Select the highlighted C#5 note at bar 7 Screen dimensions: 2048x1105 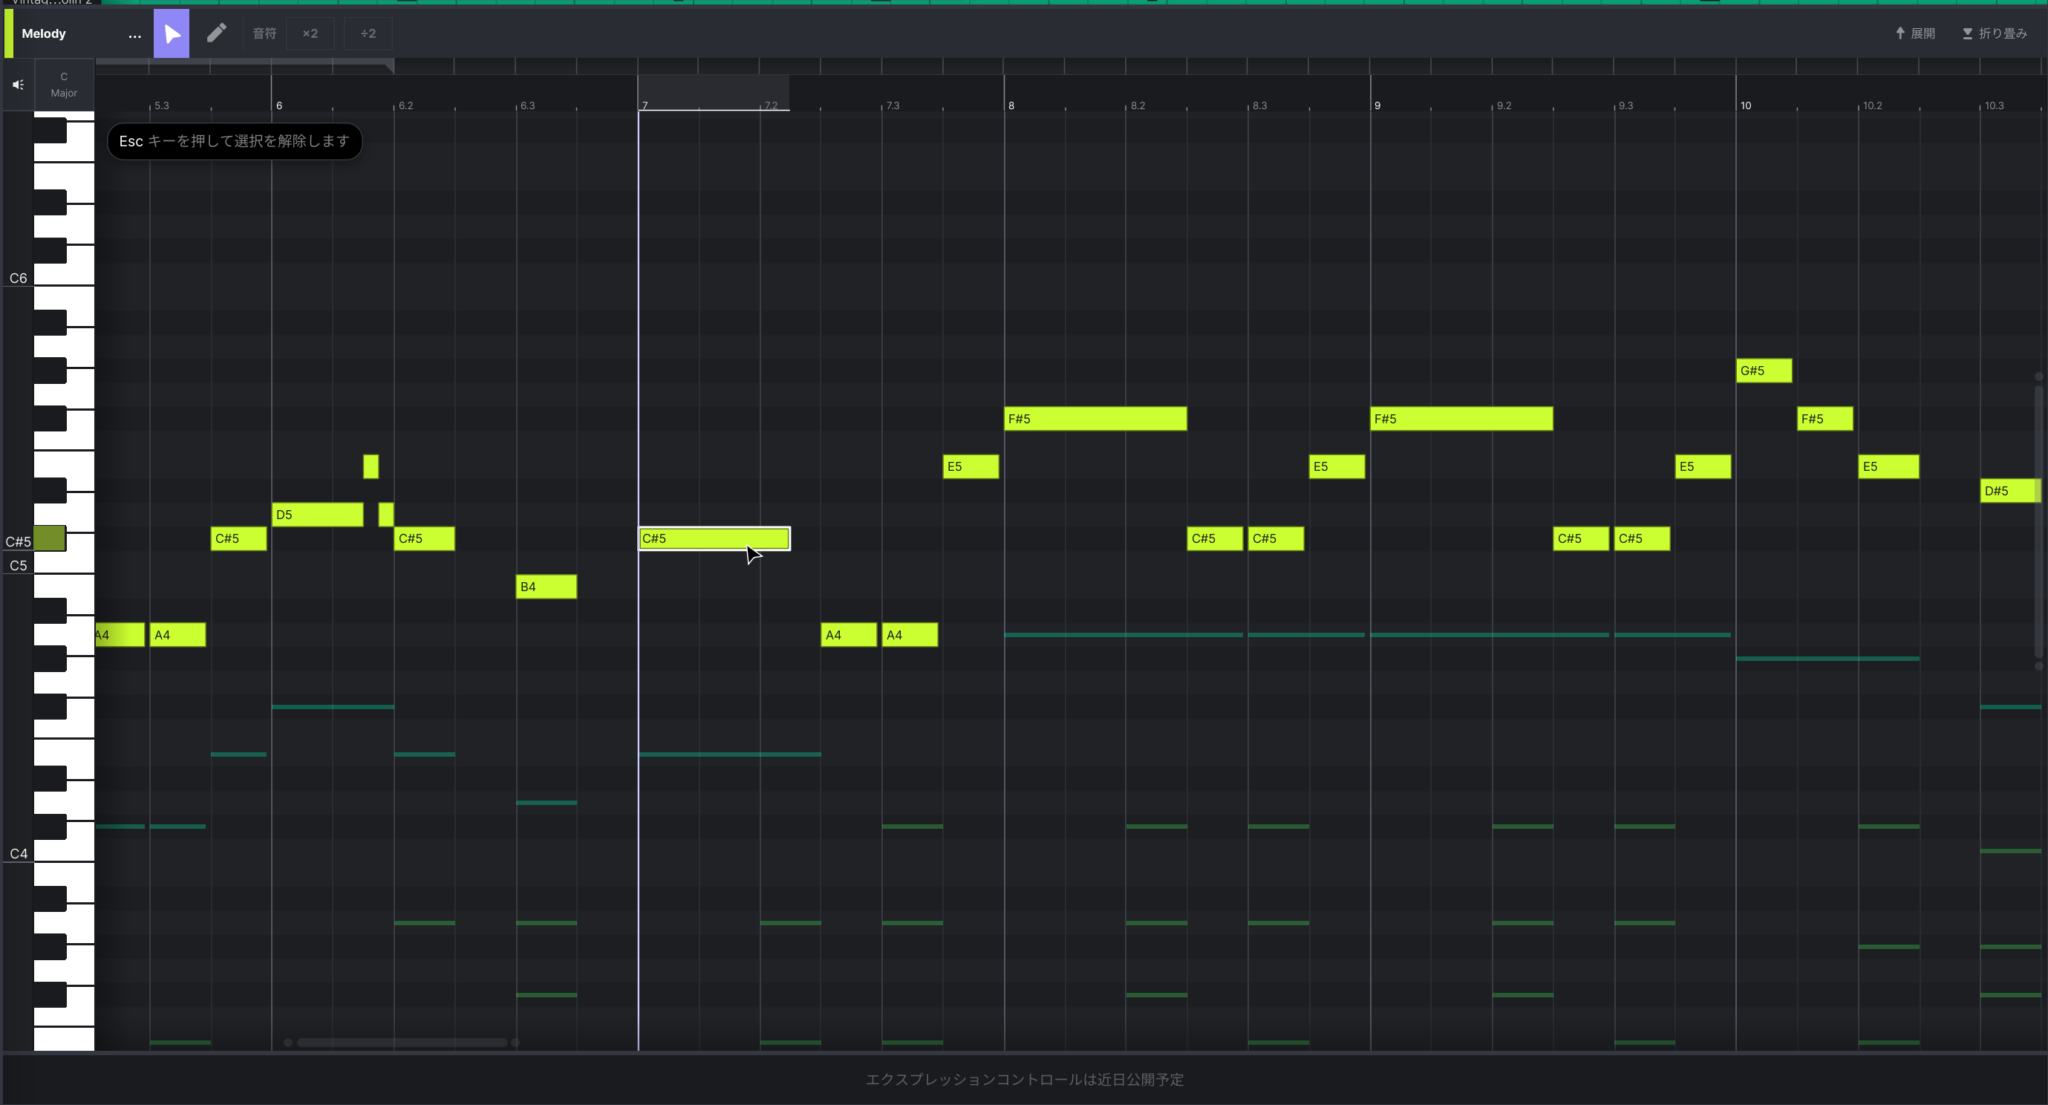tap(712, 538)
